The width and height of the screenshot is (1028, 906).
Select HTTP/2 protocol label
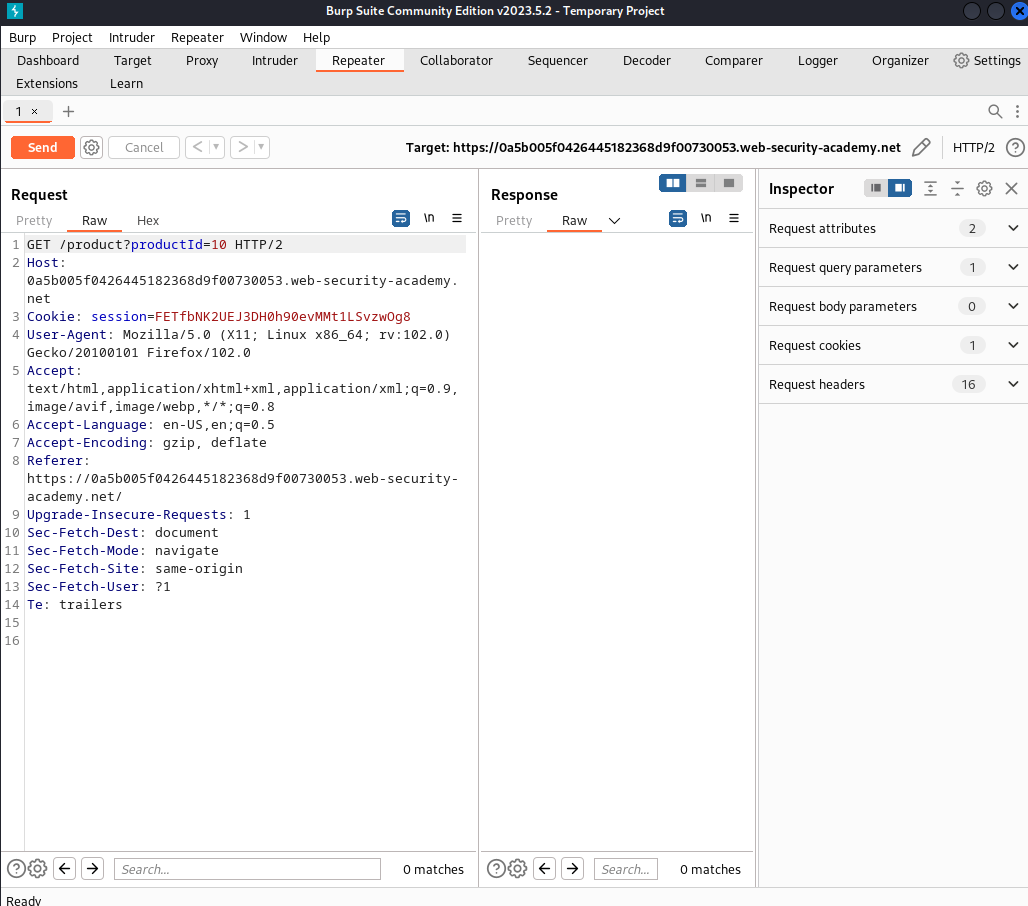pyautogui.click(x=974, y=148)
